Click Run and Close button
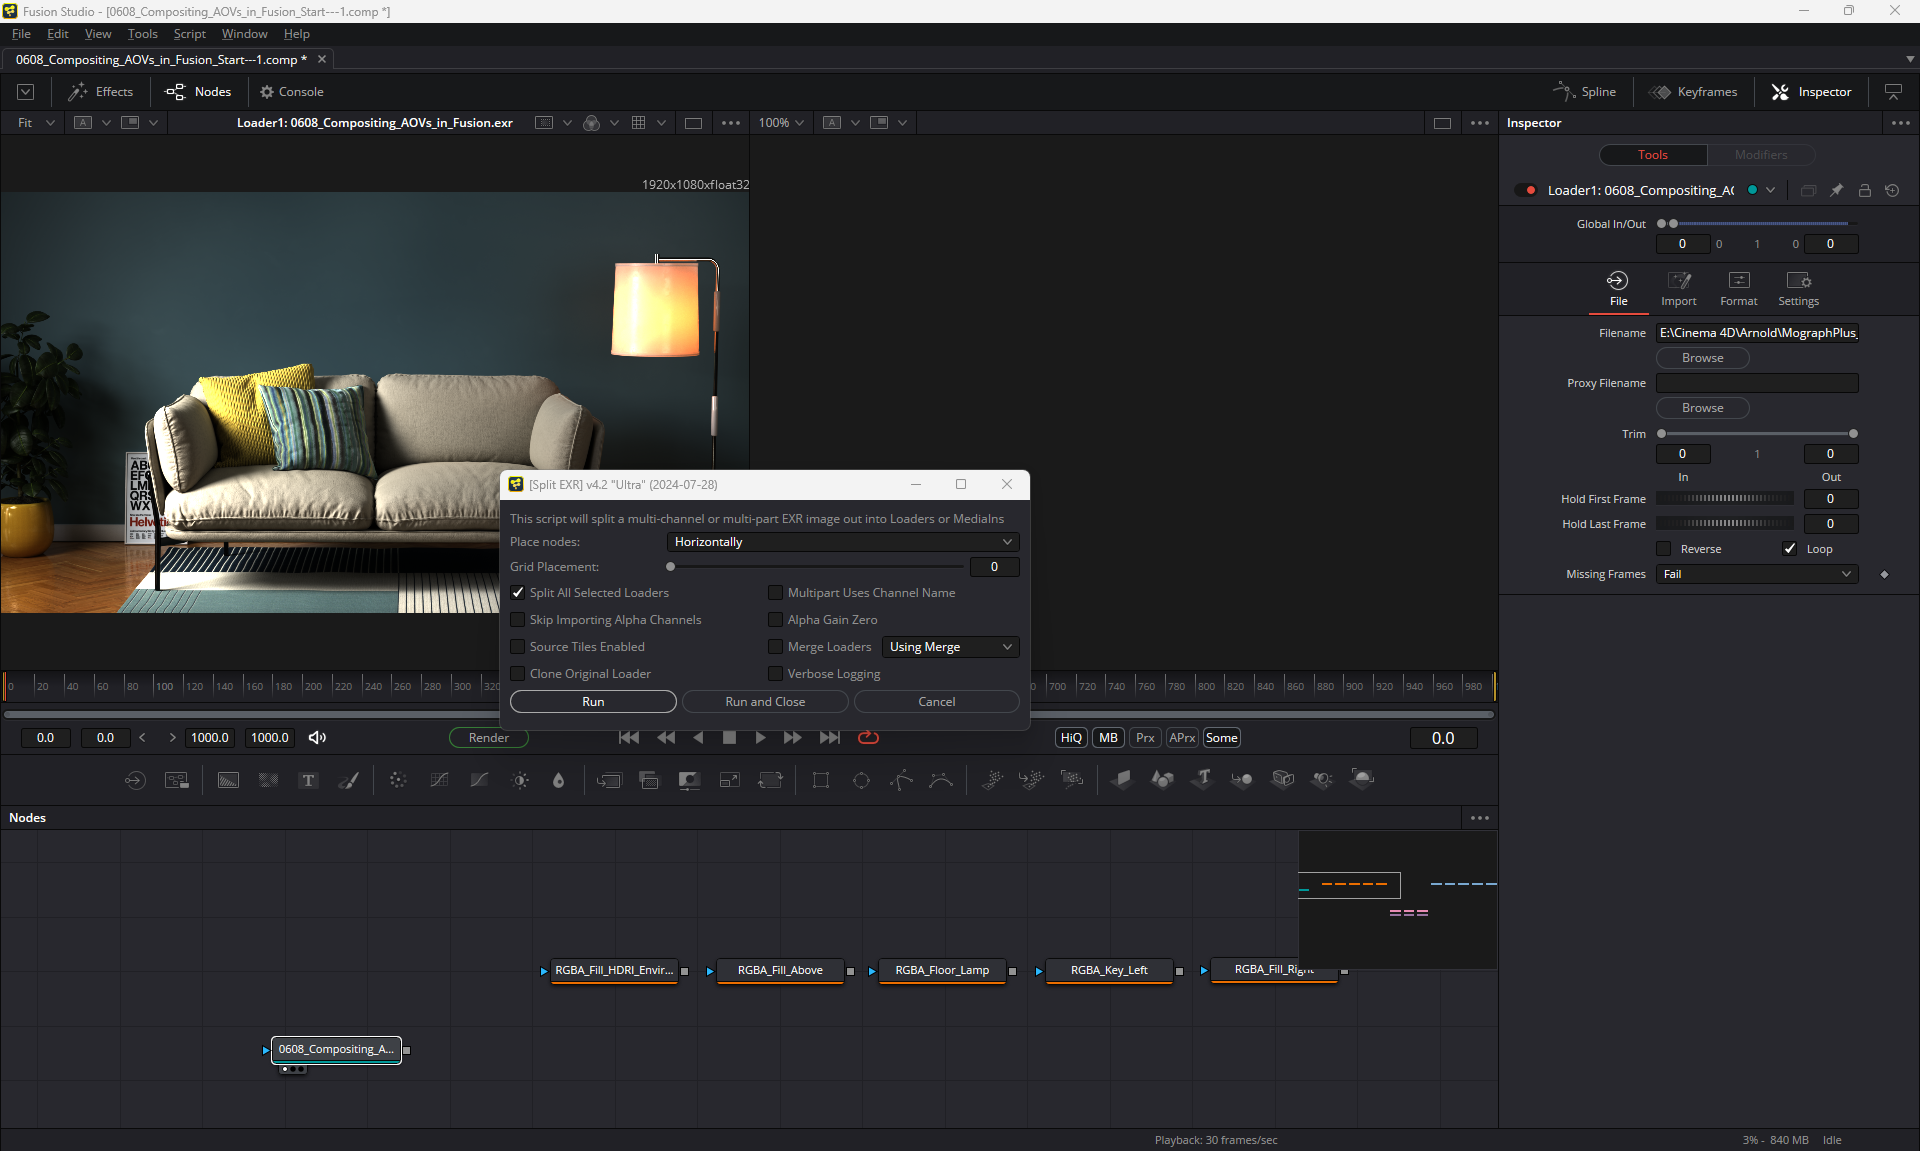The width and height of the screenshot is (1920, 1151). click(x=765, y=702)
